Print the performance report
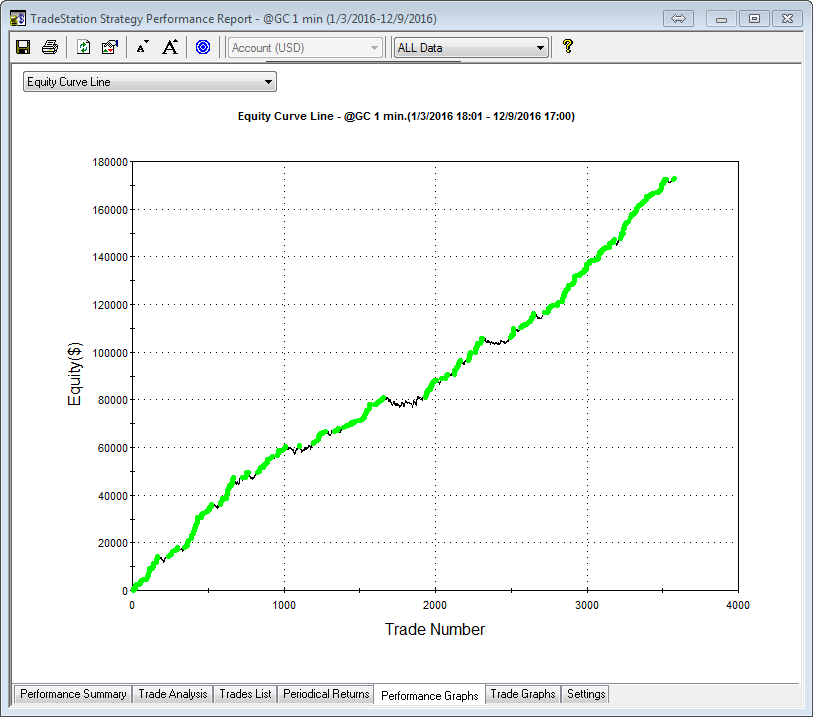 coord(49,47)
